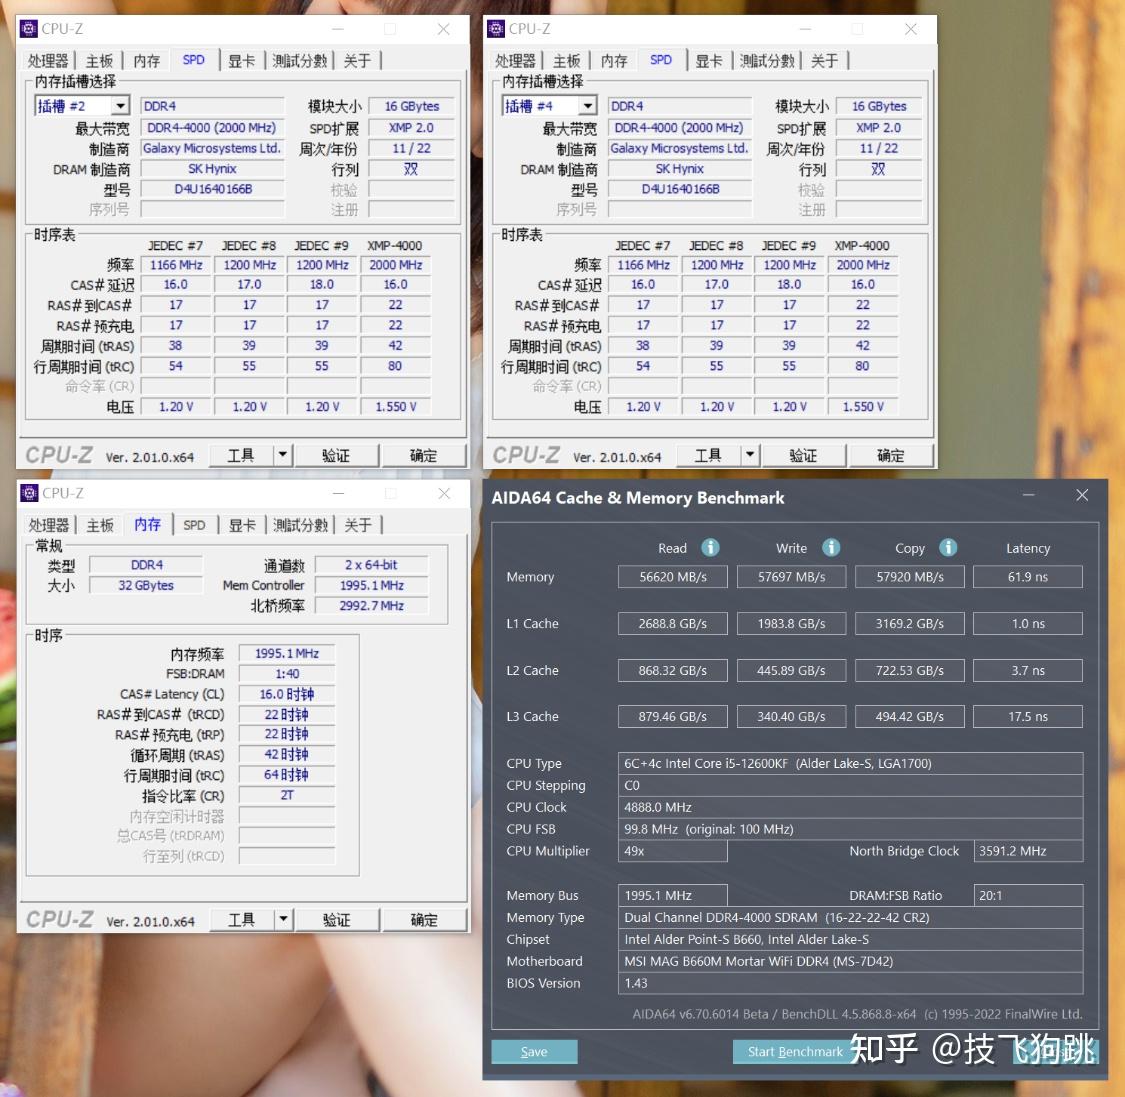Click 内存频率 value 1995.1 MHz in CPU-Z
This screenshot has width=1125, height=1097.
point(287,653)
